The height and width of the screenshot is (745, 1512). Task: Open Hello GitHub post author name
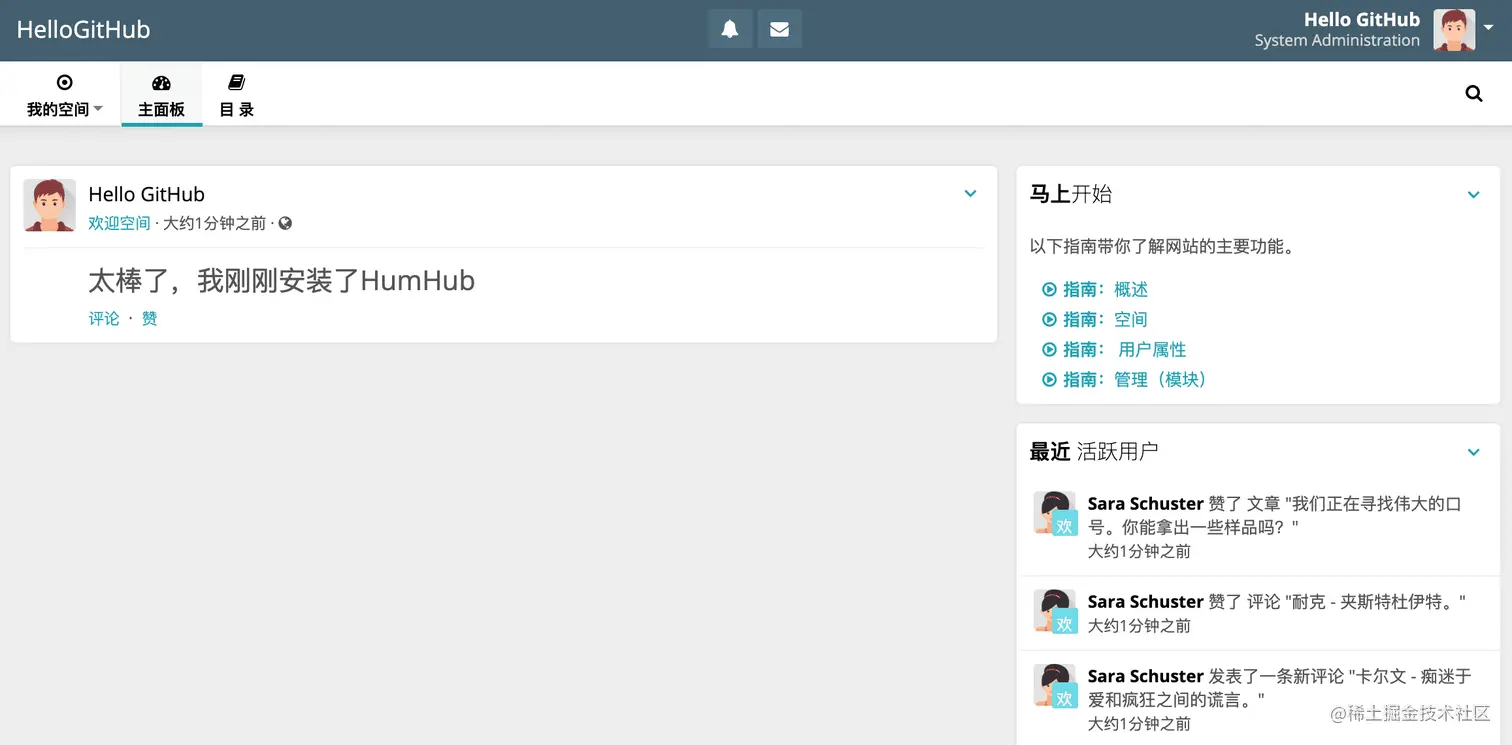tap(146, 194)
